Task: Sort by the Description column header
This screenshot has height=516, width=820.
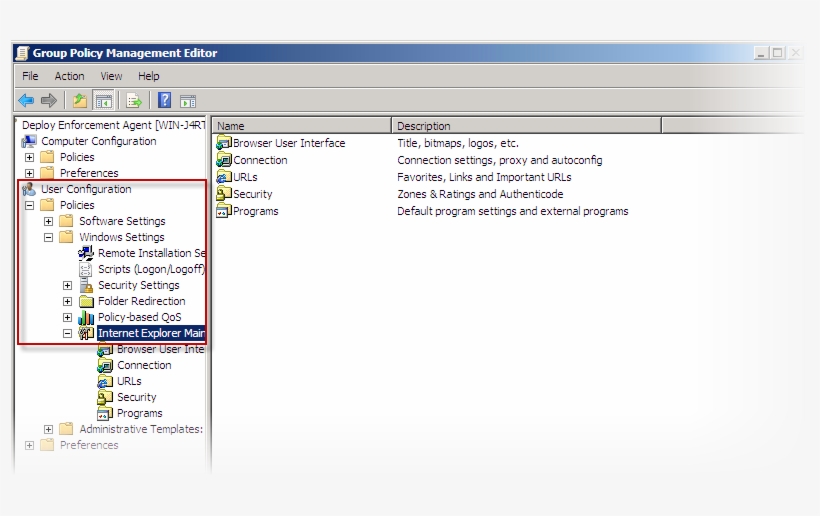Action: click(x=527, y=126)
